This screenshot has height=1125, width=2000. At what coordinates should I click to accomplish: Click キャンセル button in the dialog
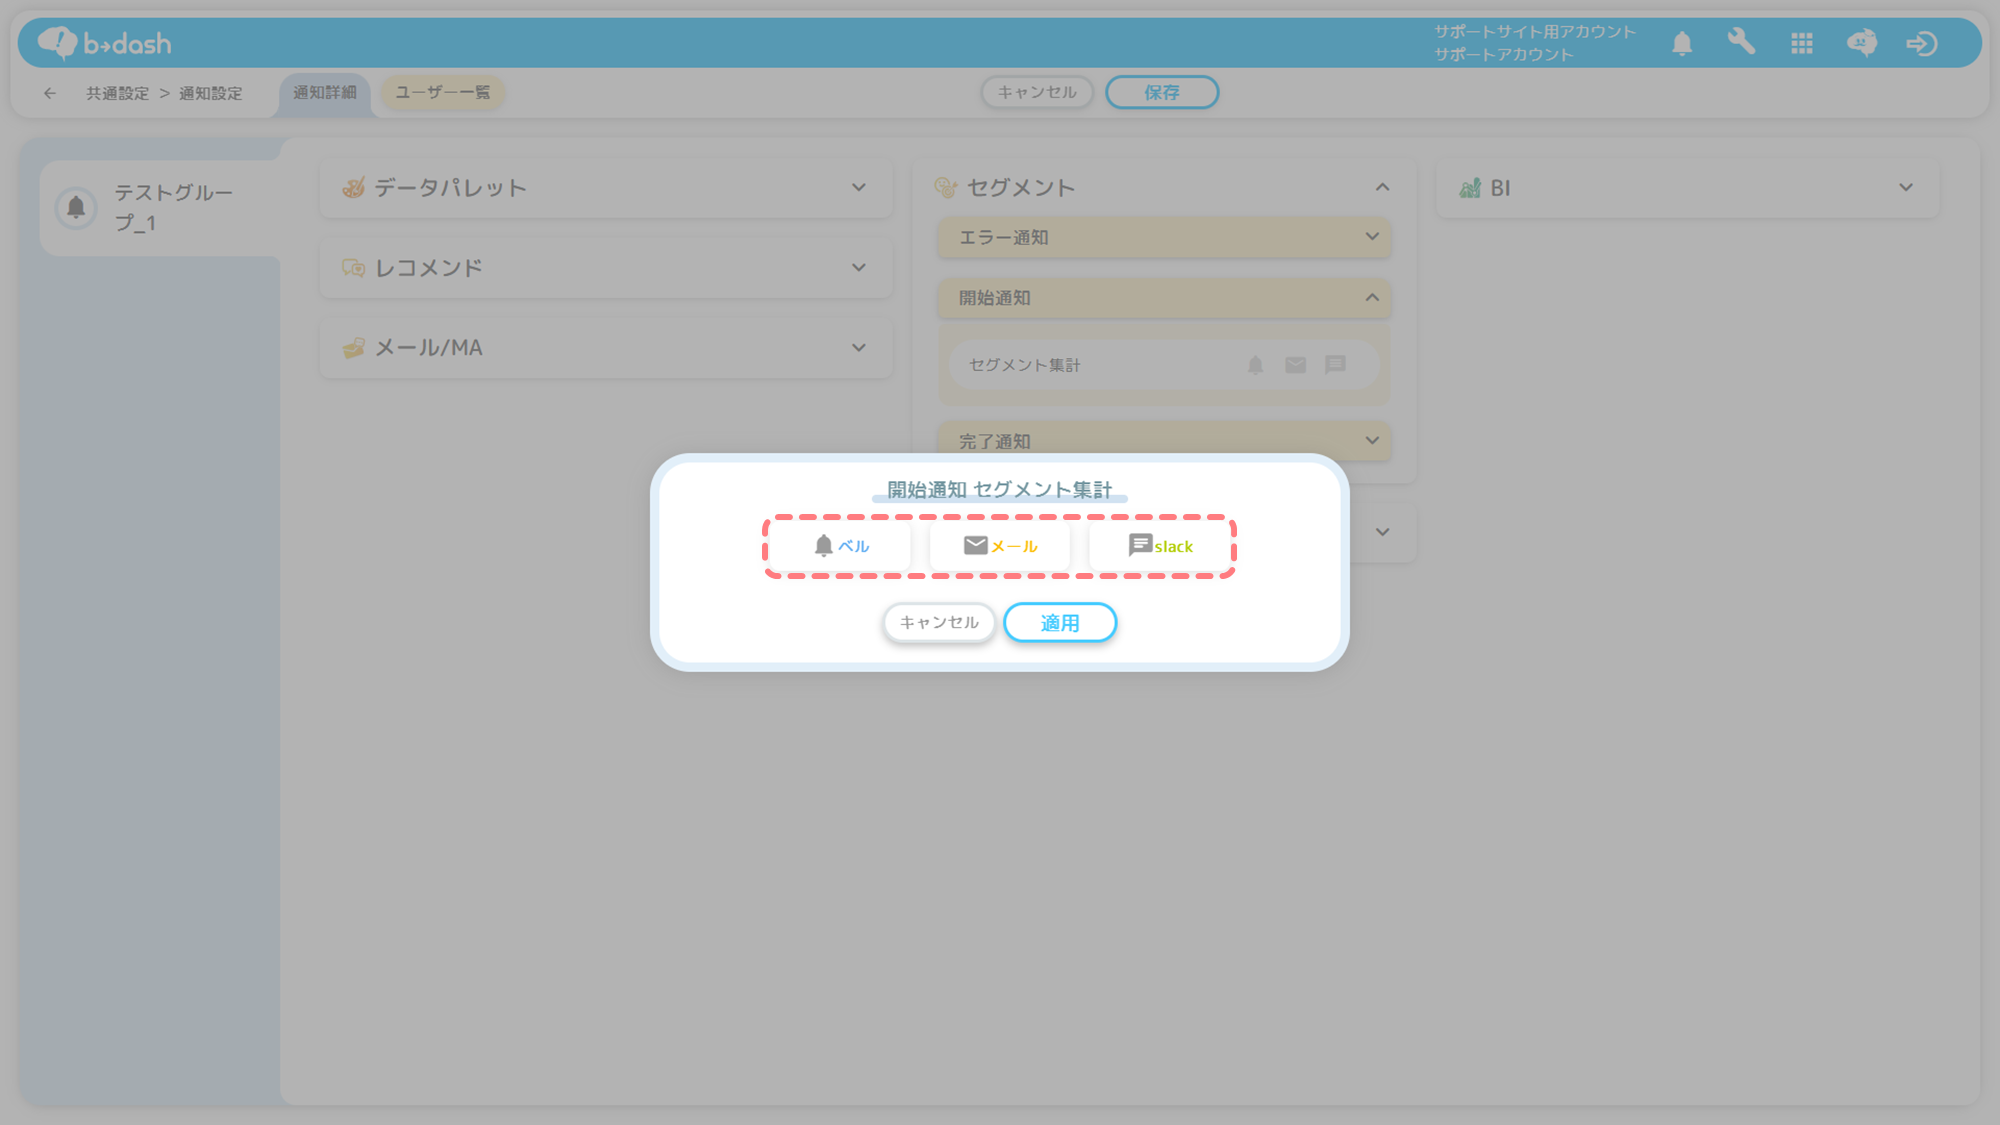[x=938, y=622]
